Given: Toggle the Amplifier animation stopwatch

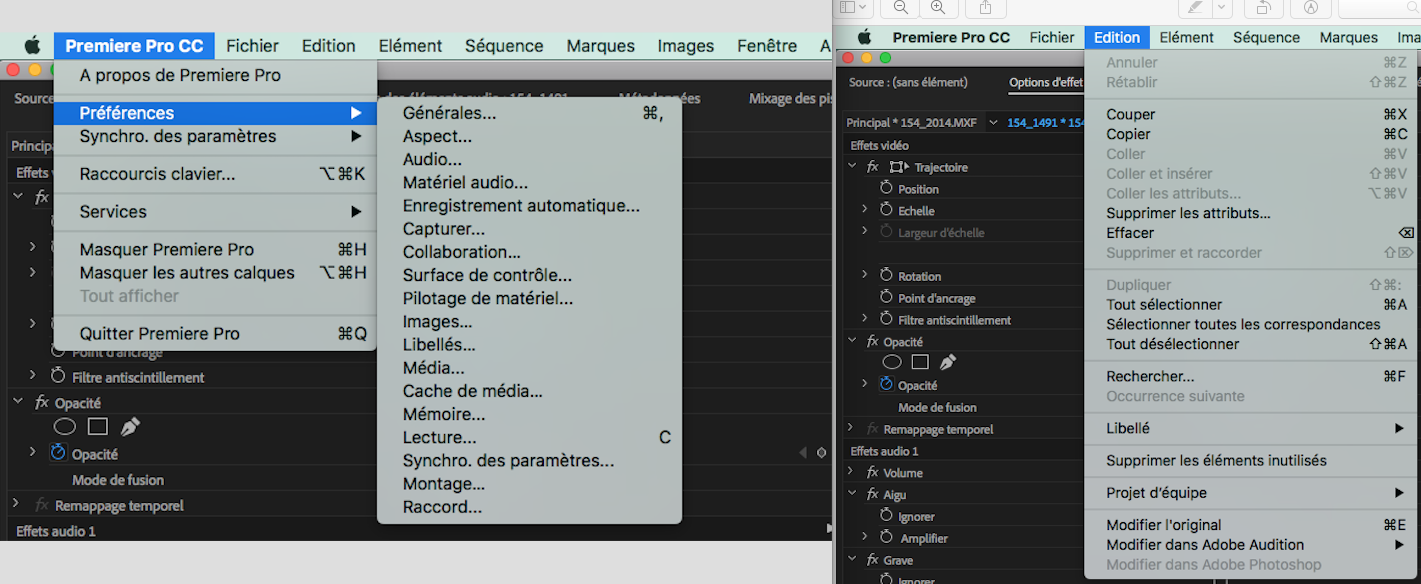Looking at the screenshot, I should coord(886,538).
